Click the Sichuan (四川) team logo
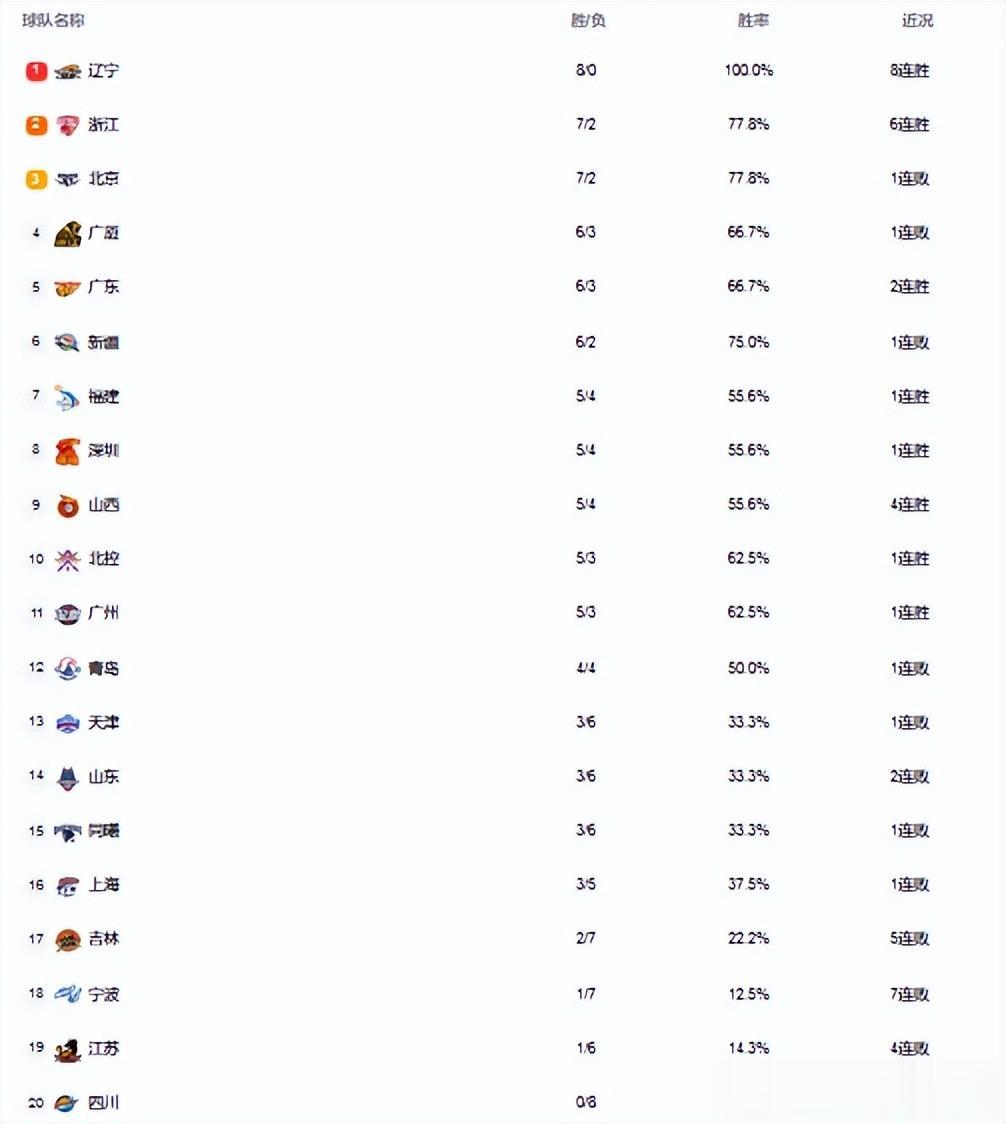Image resolution: width=1006 pixels, height=1124 pixels. [x=66, y=1103]
